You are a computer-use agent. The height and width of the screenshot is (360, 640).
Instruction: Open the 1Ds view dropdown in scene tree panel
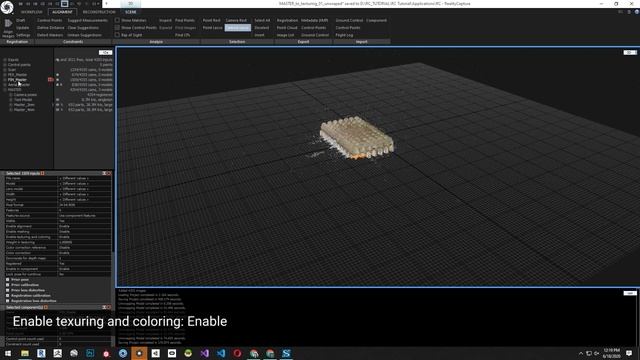pos(105,52)
